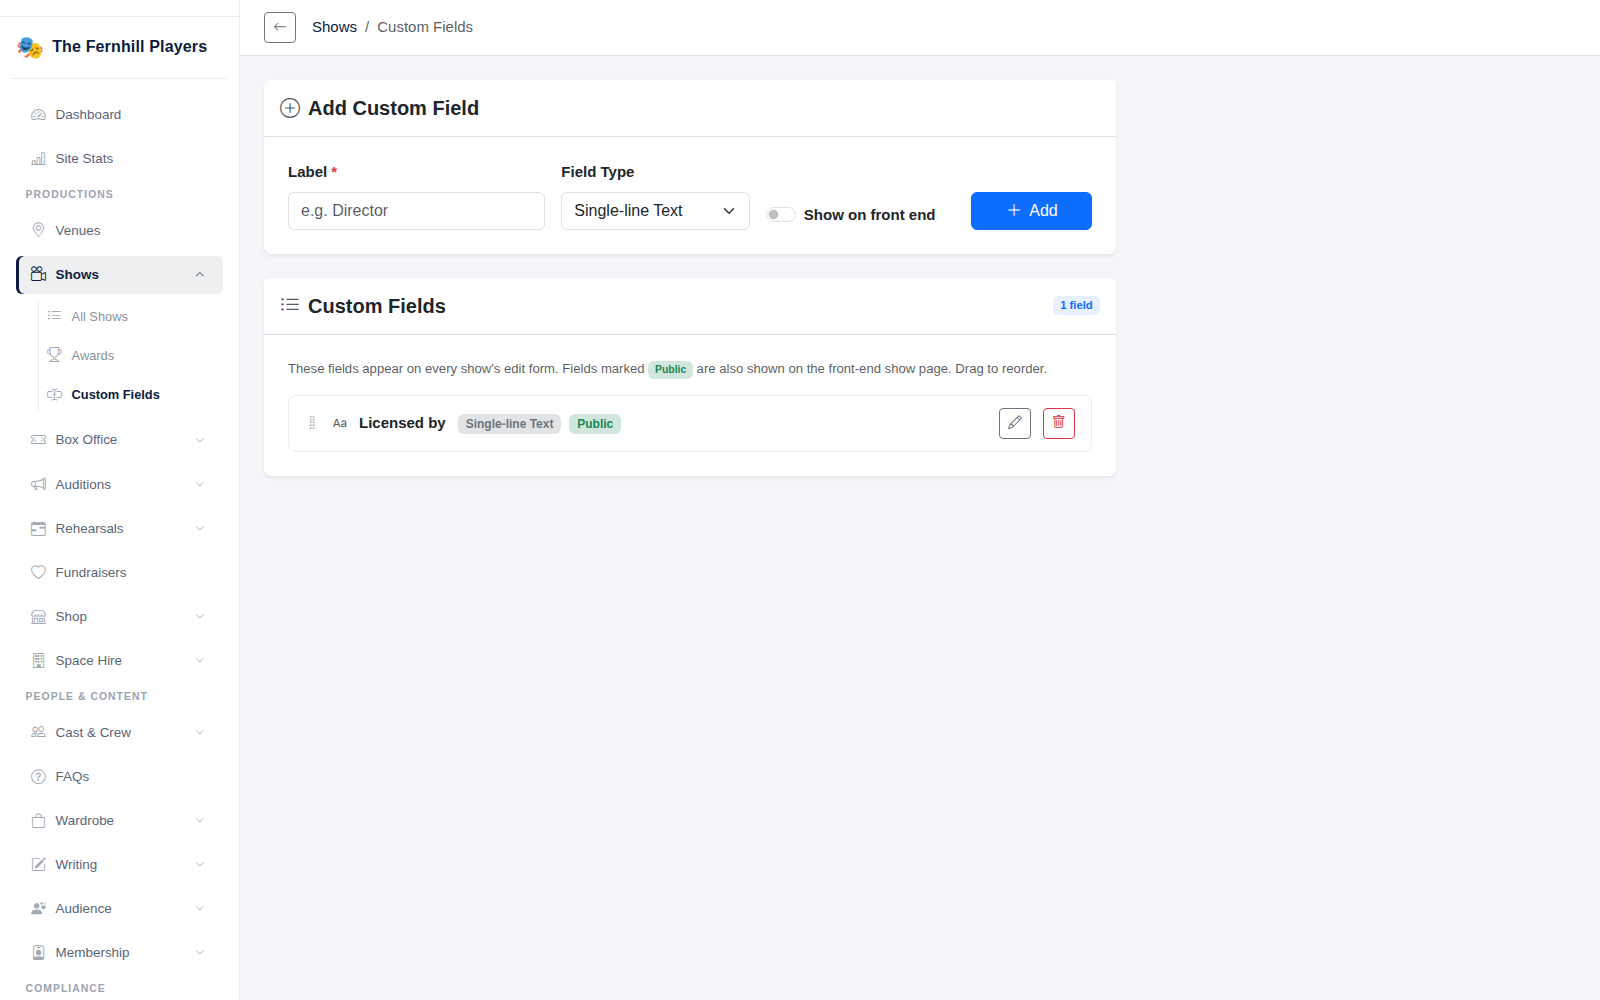Click the Box Office ticket icon
The height and width of the screenshot is (1000, 1600).
(x=38, y=440)
